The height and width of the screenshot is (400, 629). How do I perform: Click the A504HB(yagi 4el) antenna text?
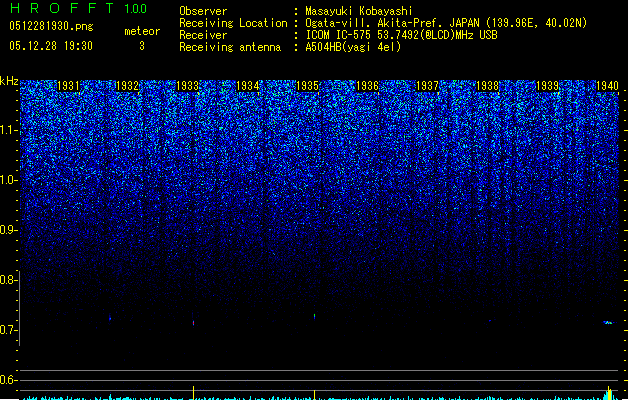click(x=353, y=47)
